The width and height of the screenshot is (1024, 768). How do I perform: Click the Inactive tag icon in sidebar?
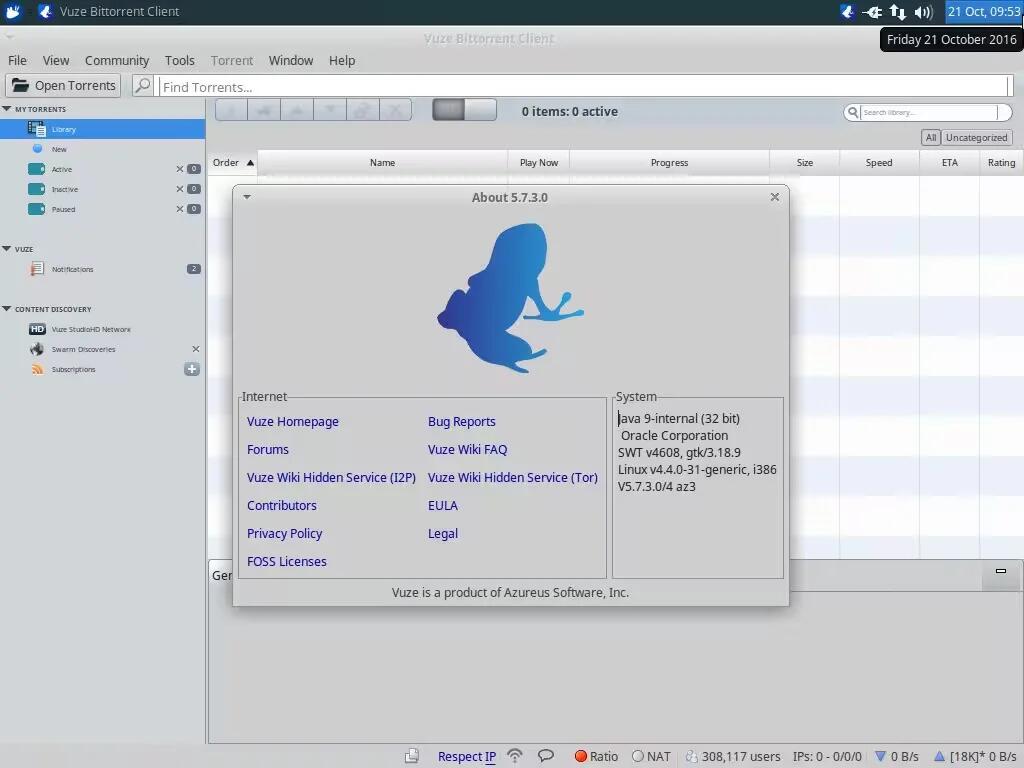pyautogui.click(x=37, y=189)
